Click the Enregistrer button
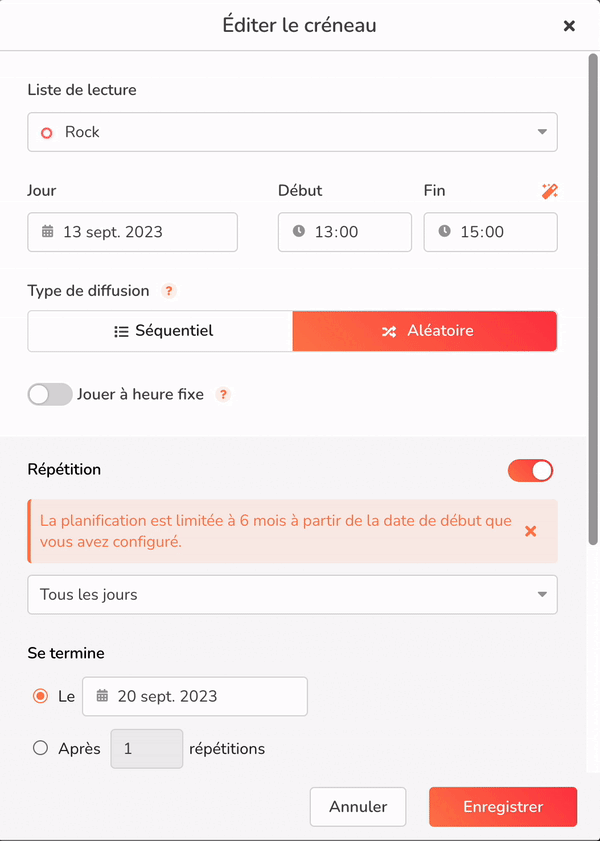Image resolution: width=600 pixels, height=841 pixels. click(503, 807)
